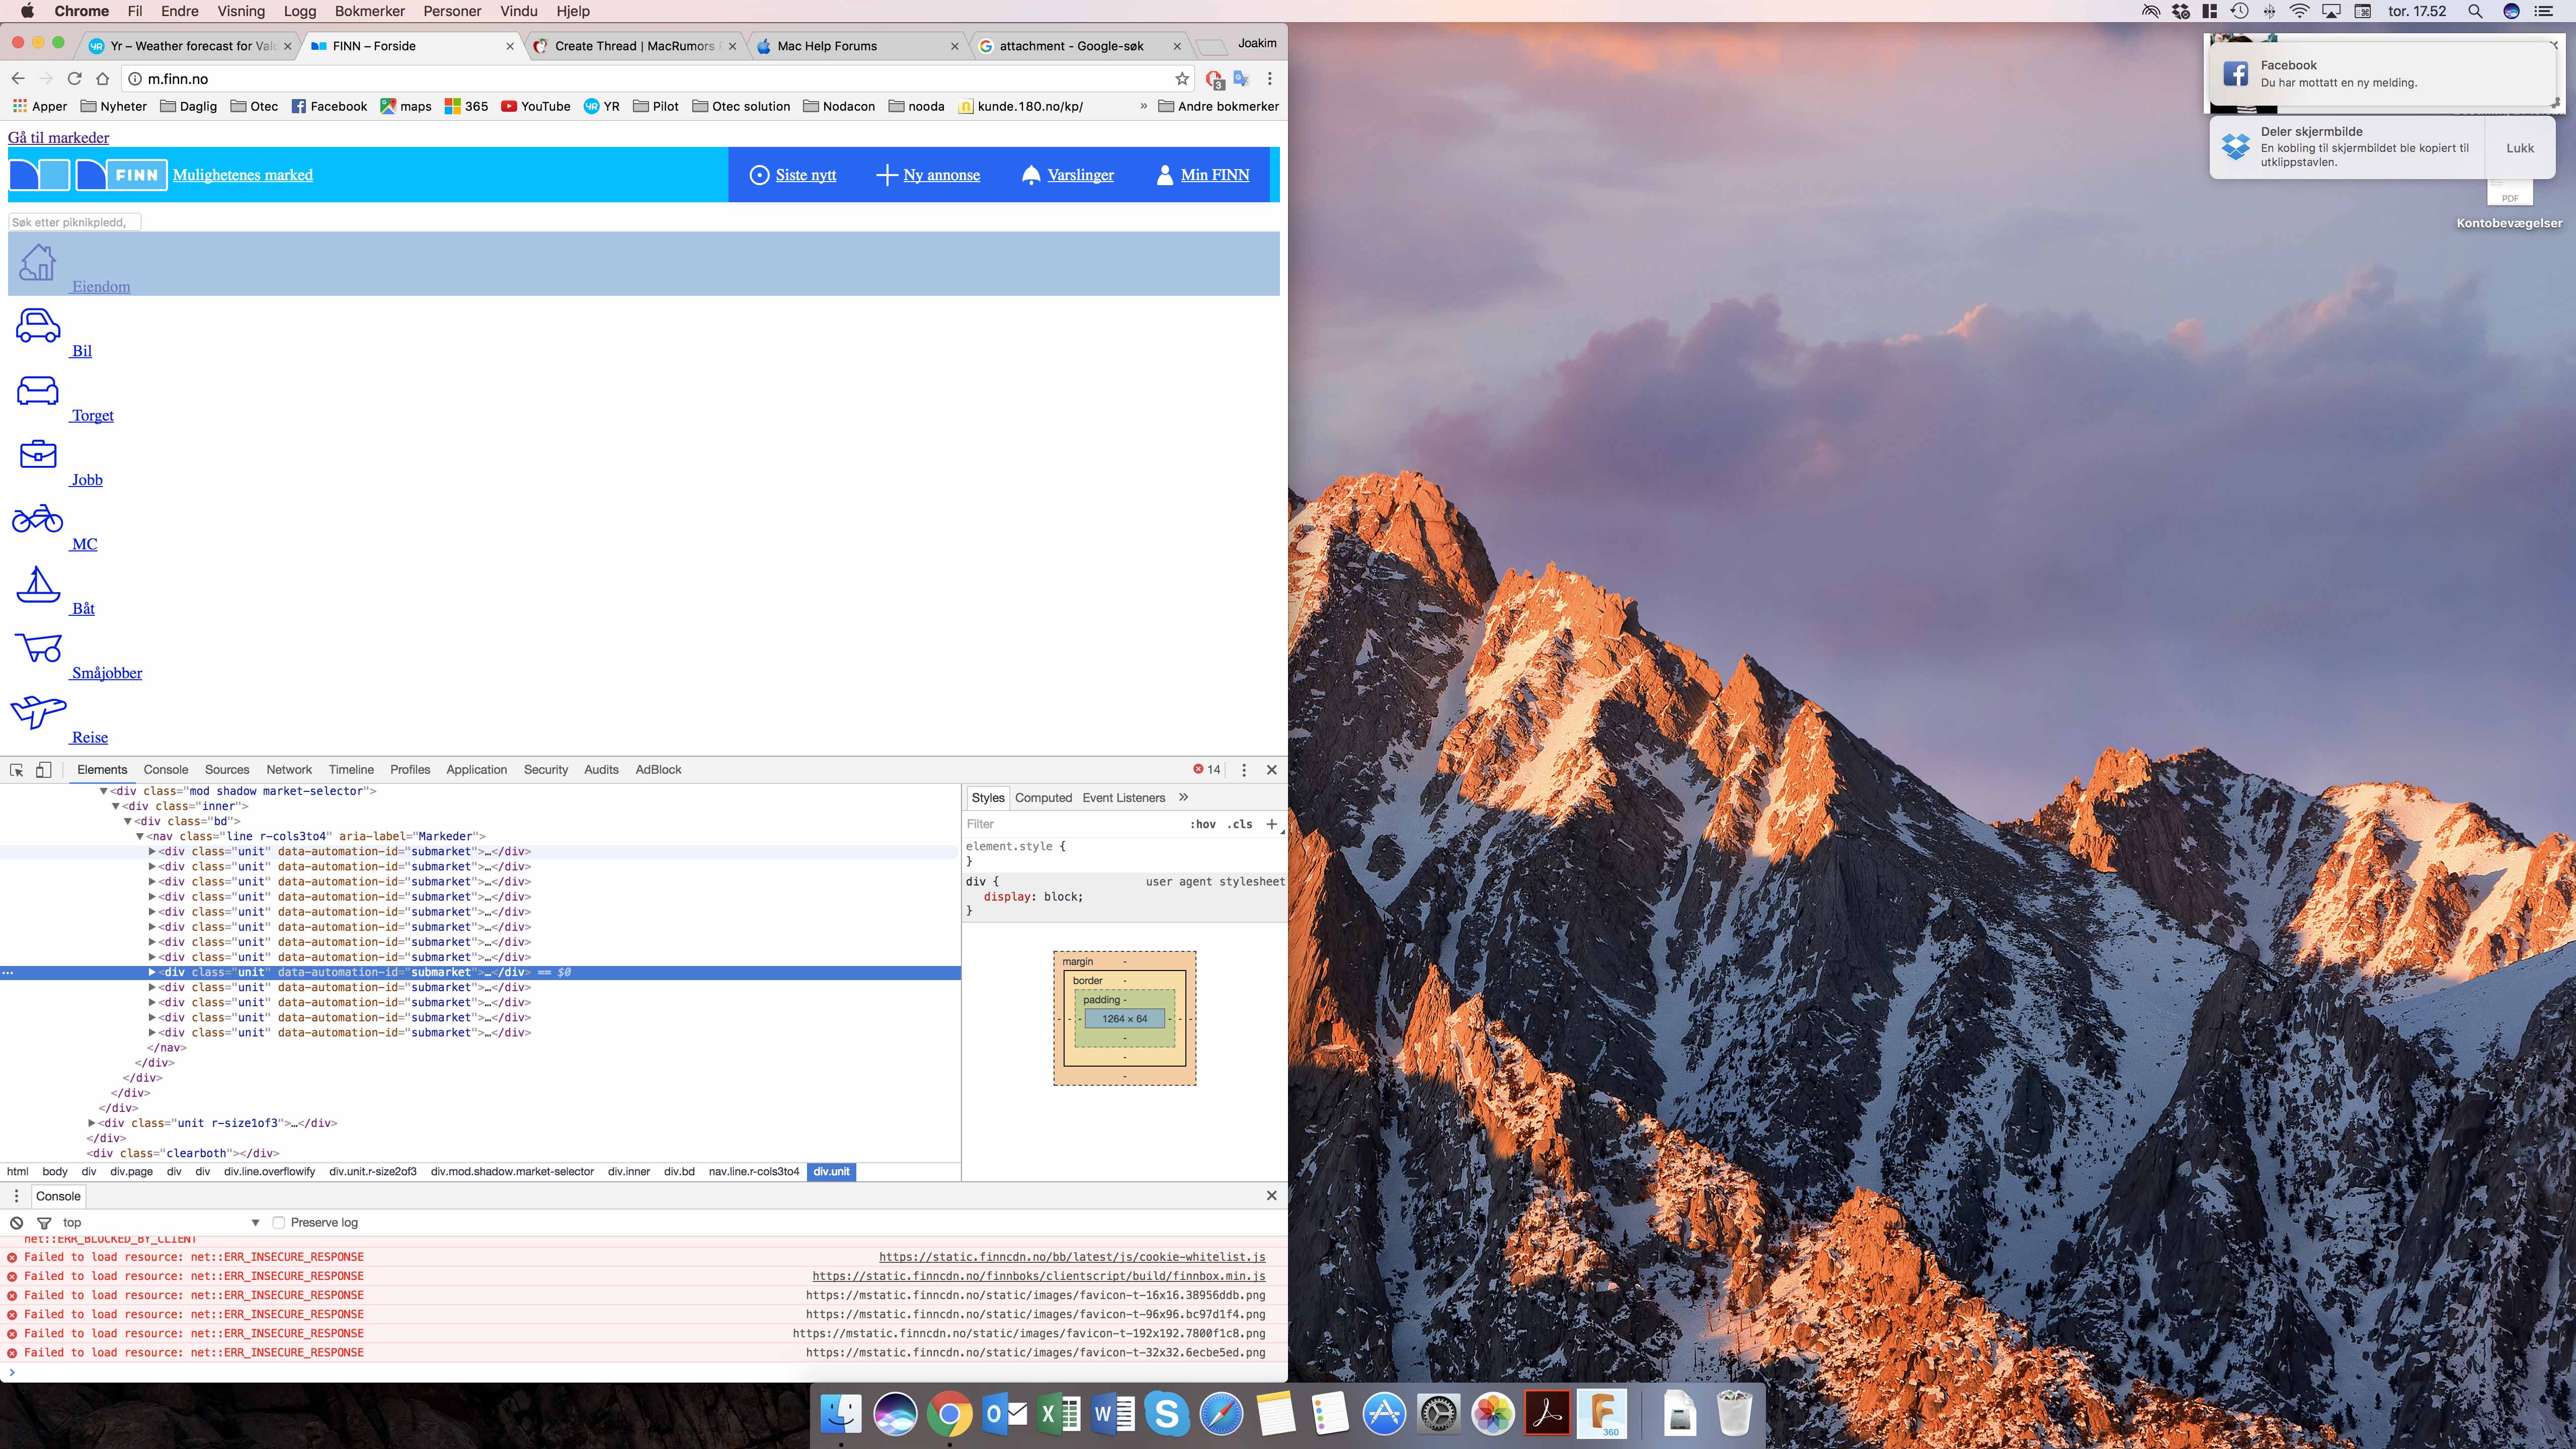This screenshot has width=2576, height=1449.
Task: Open the Ny annonse link
Action: [940, 175]
